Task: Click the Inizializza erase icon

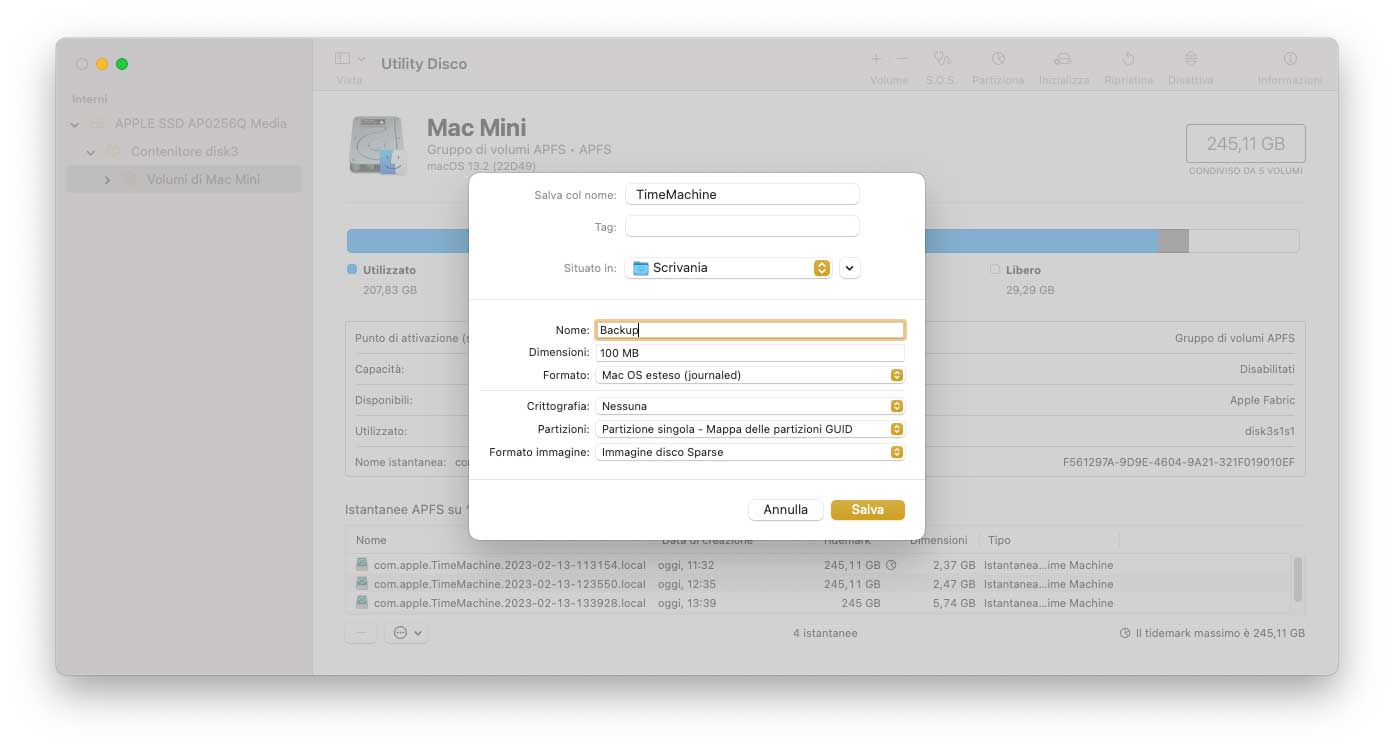Action: [1063, 59]
